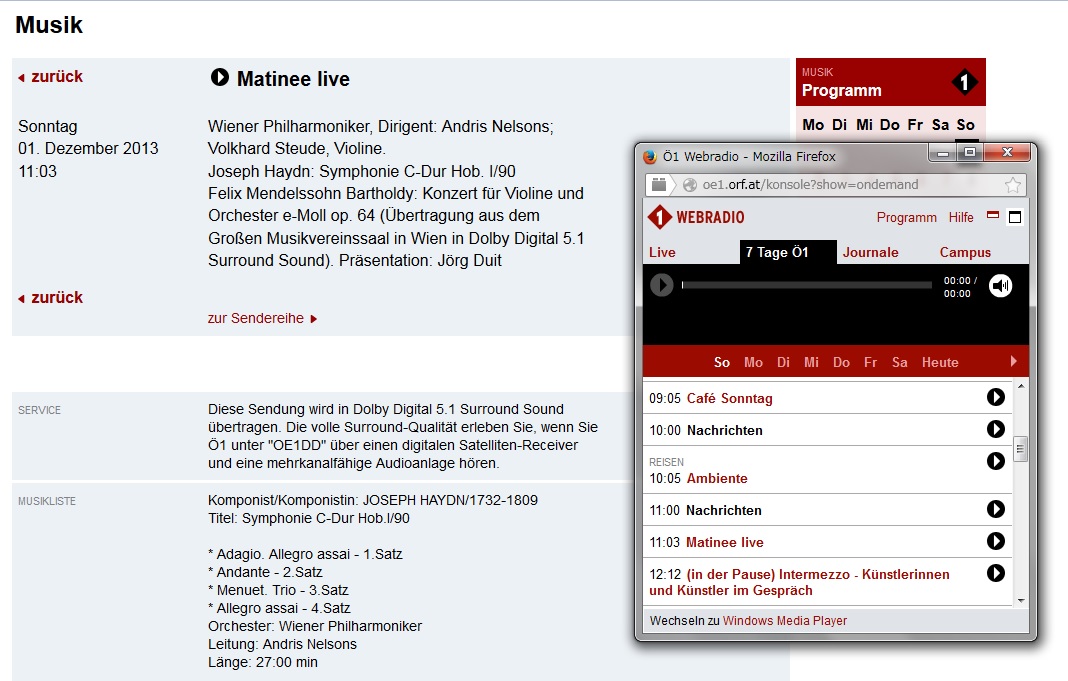Click the Matinee live title in program list
This screenshot has width=1068, height=681.
[x=725, y=542]
